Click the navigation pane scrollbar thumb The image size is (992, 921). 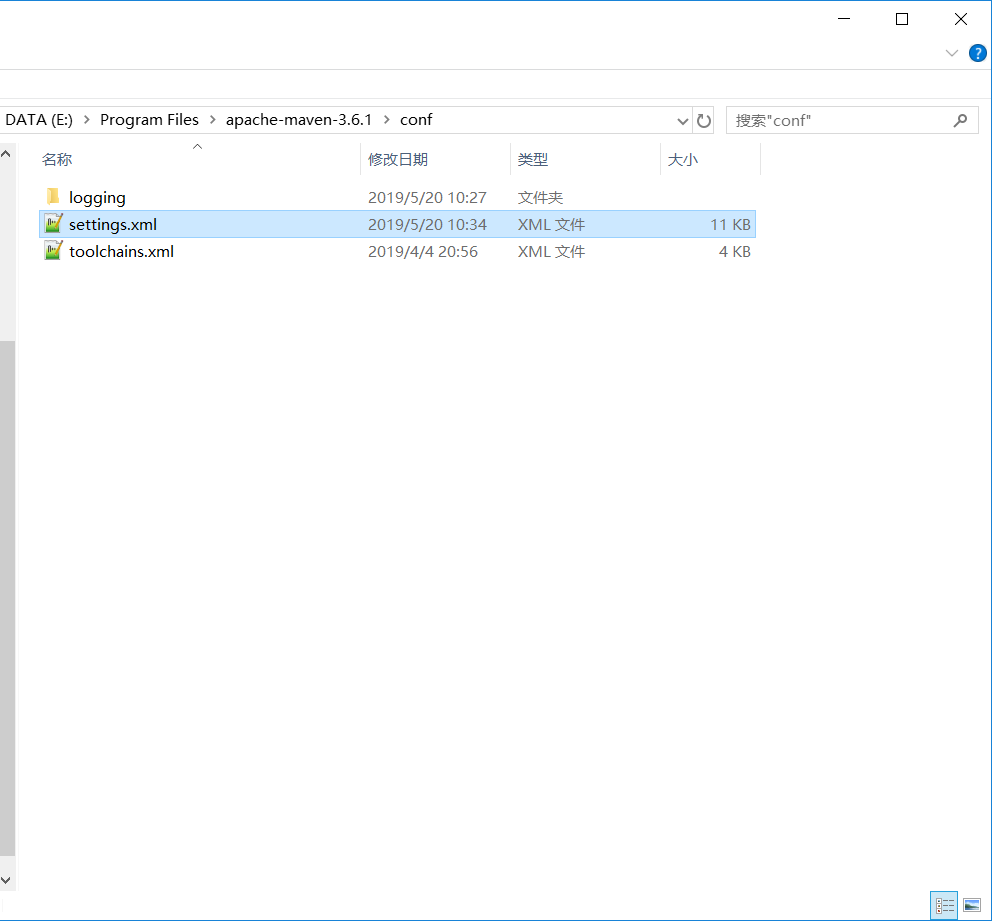click(x=7, y=598)
